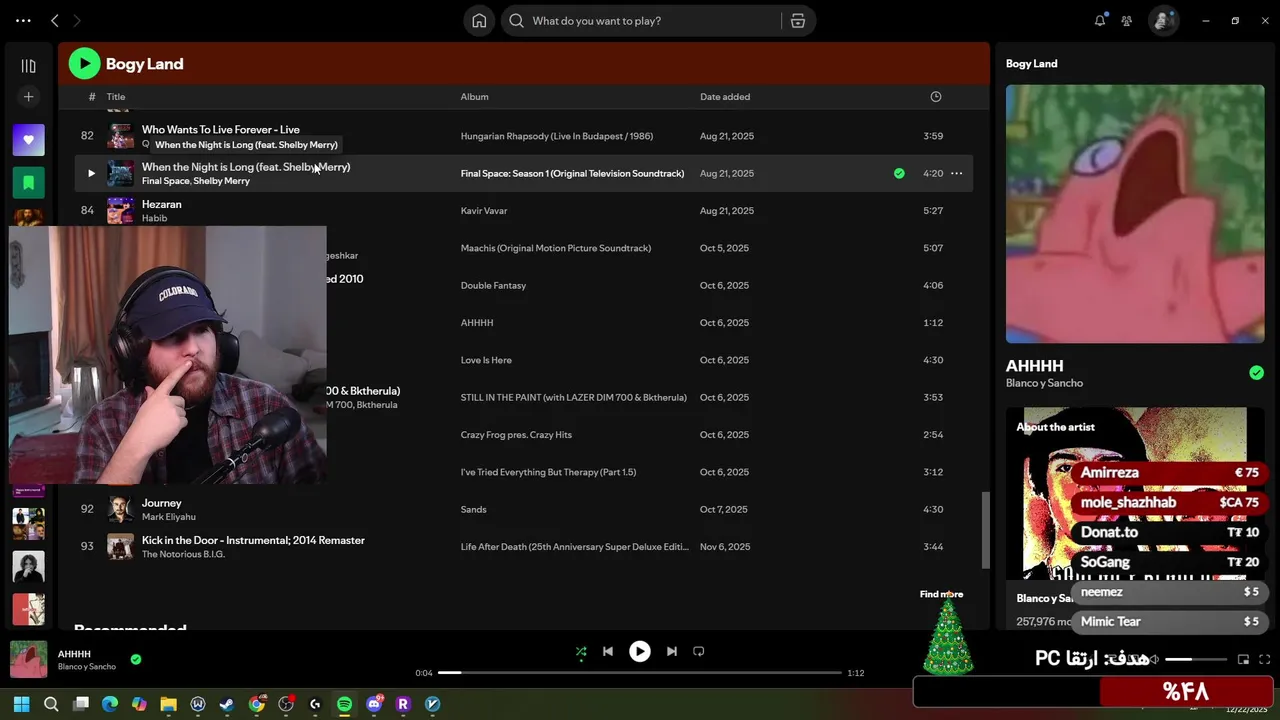The width and height of the screenshot is (1280, 720).
Task: Skip to next track
Action: coord(672,651)
